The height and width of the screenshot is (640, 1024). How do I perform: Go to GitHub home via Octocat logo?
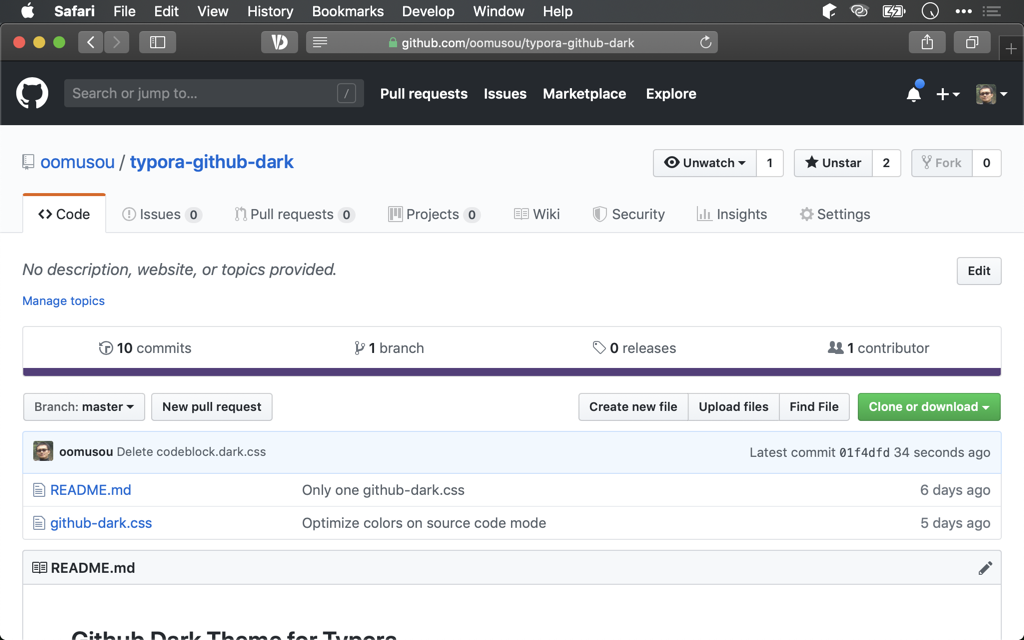(32, 93)
